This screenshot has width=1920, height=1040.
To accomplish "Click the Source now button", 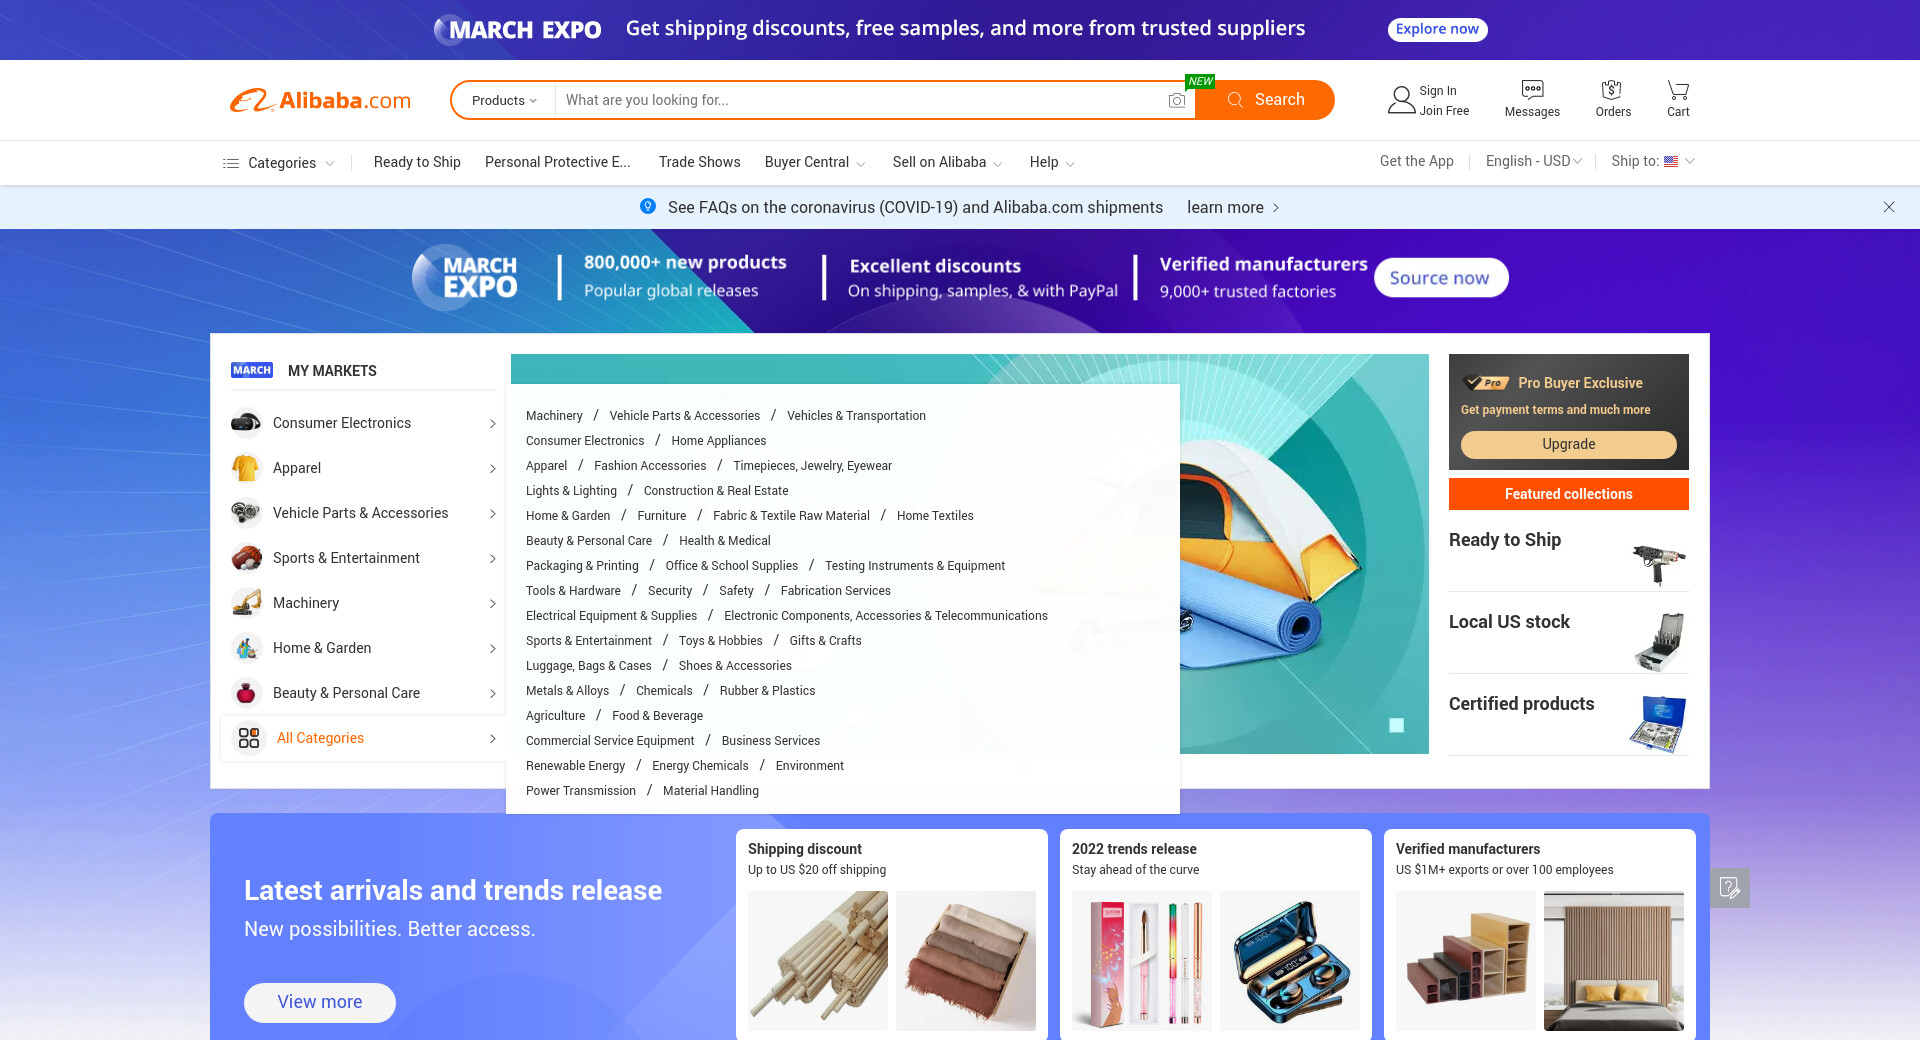I will click(1440, 278).
